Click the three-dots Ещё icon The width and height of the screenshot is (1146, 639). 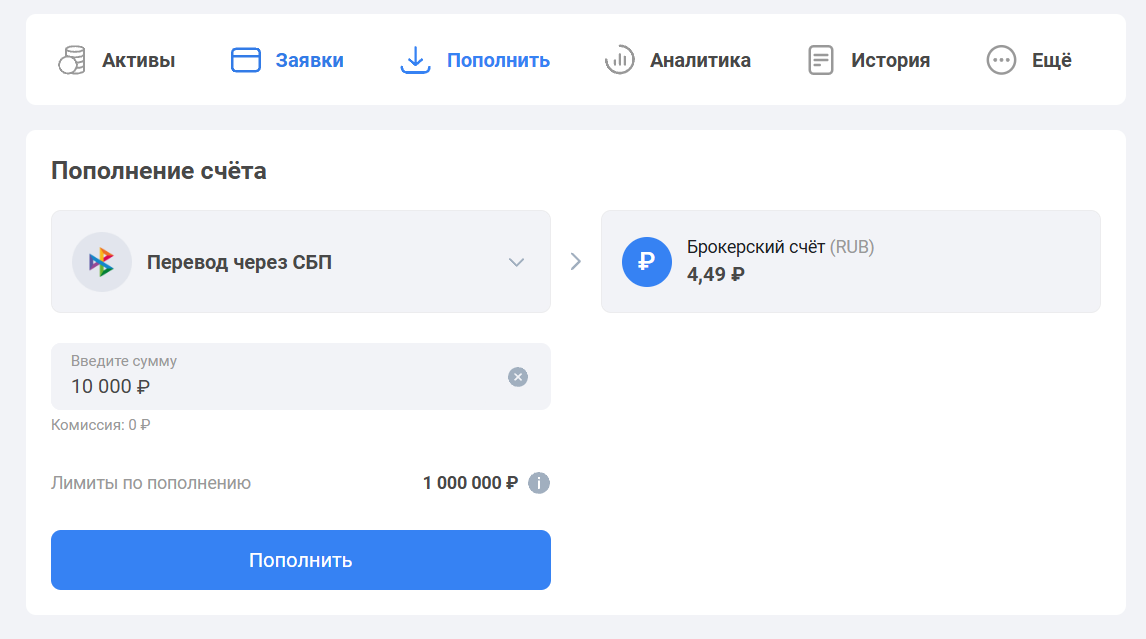click(1001, 60)
